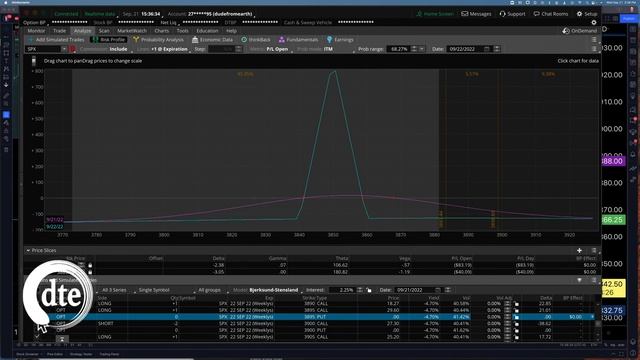Image resolution: width=640 pixels, height=360 pixels.
Task: Open the calendar icon in the 09/21/2022 date field
Action: coord(438,290)
